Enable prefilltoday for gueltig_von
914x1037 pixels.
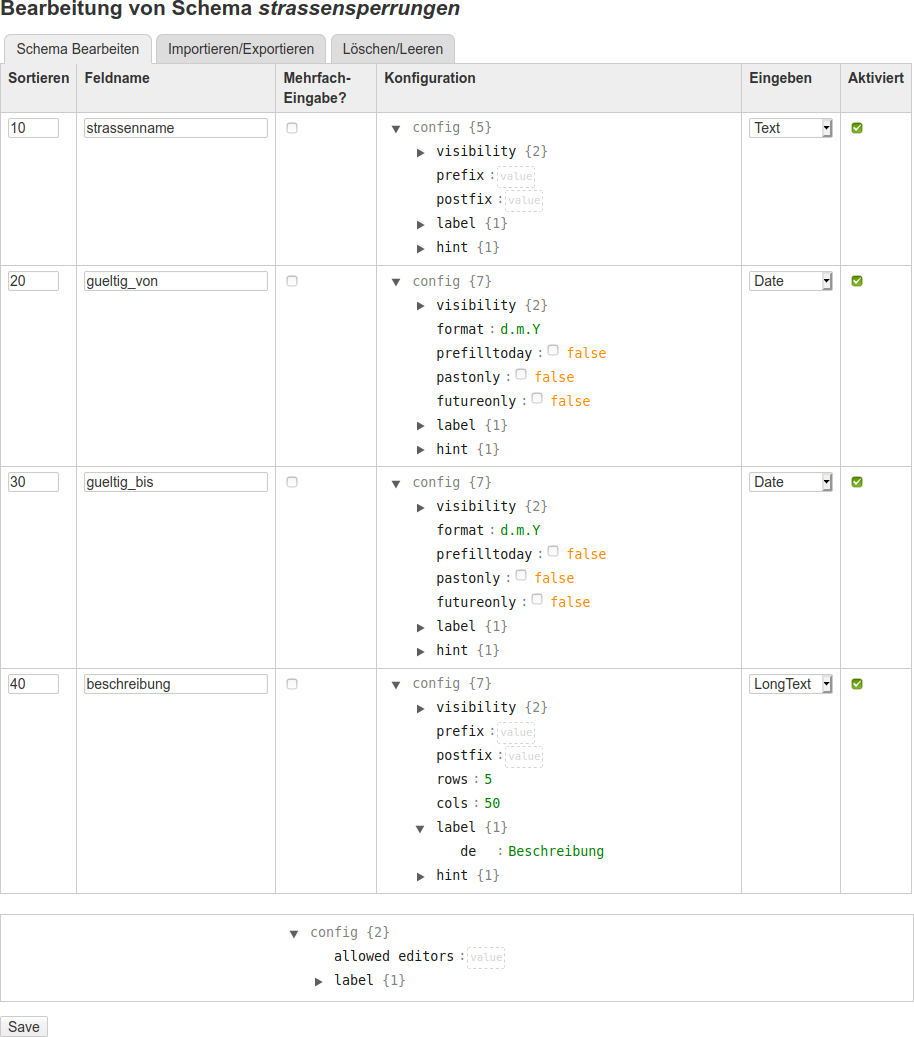(x=553, y=351)
